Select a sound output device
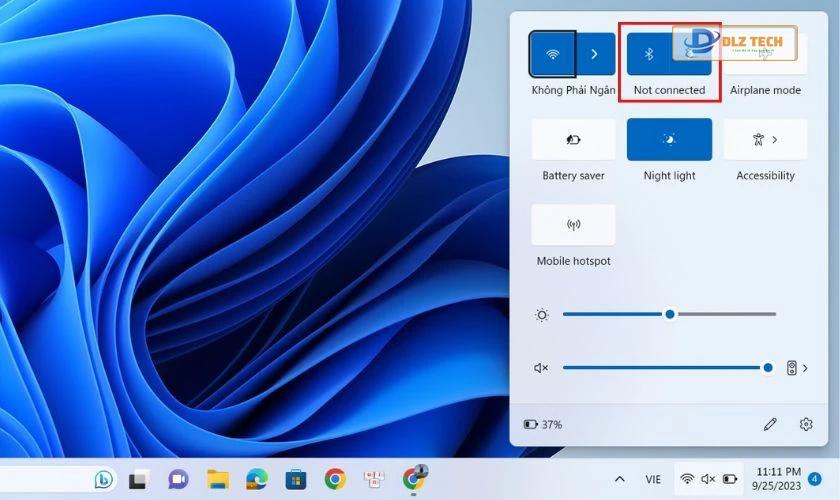 797,368
